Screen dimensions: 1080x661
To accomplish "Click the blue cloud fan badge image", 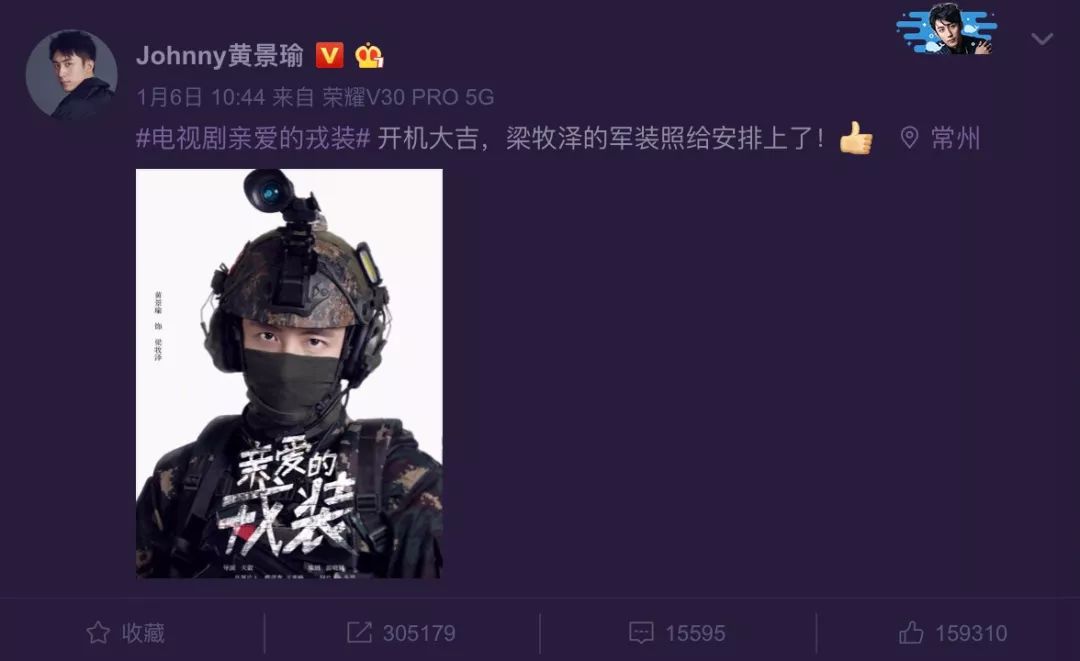I will [947, 28].
